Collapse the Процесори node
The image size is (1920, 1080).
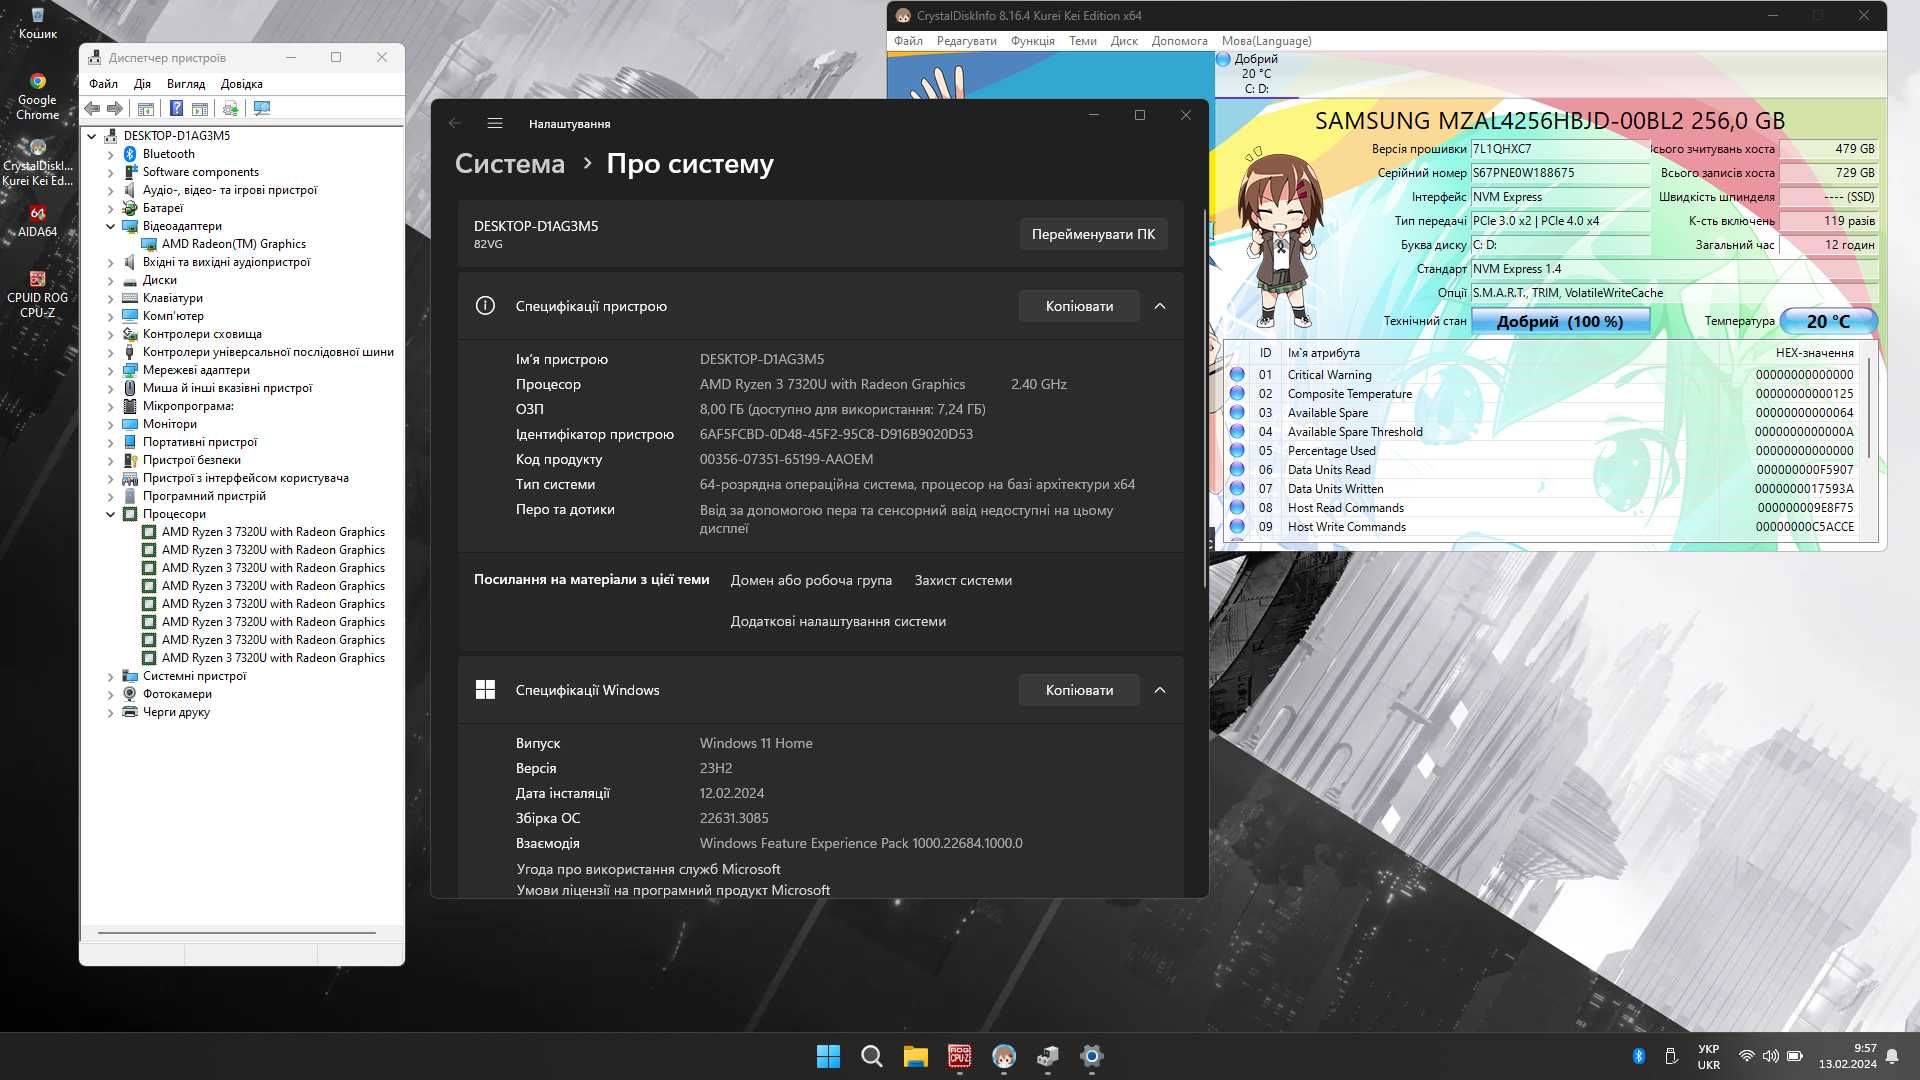111,514
